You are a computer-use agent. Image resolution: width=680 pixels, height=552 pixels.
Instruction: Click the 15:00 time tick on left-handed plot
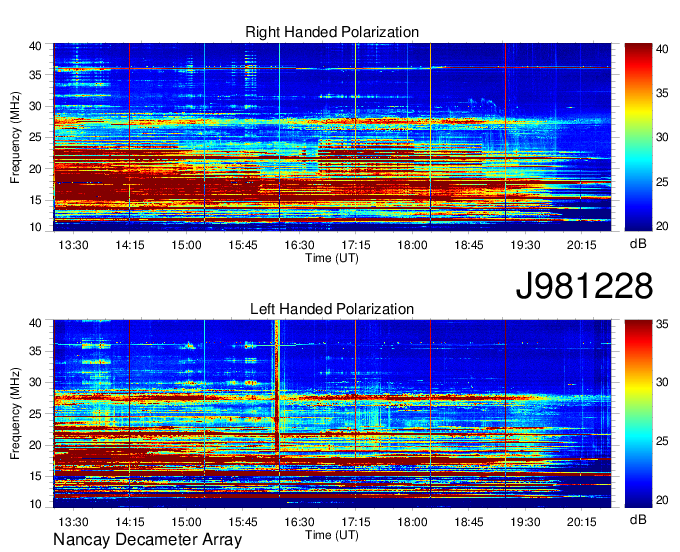[x=186, y=522]
